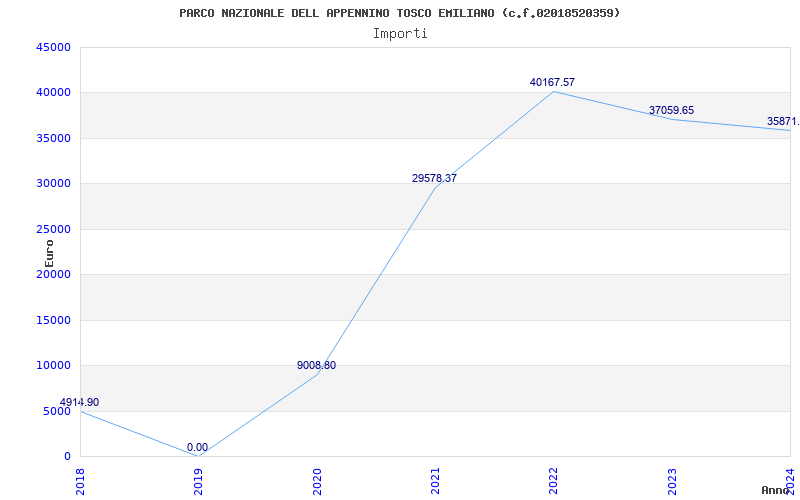Select the 0.00 data label for 2019

(197, 447)
